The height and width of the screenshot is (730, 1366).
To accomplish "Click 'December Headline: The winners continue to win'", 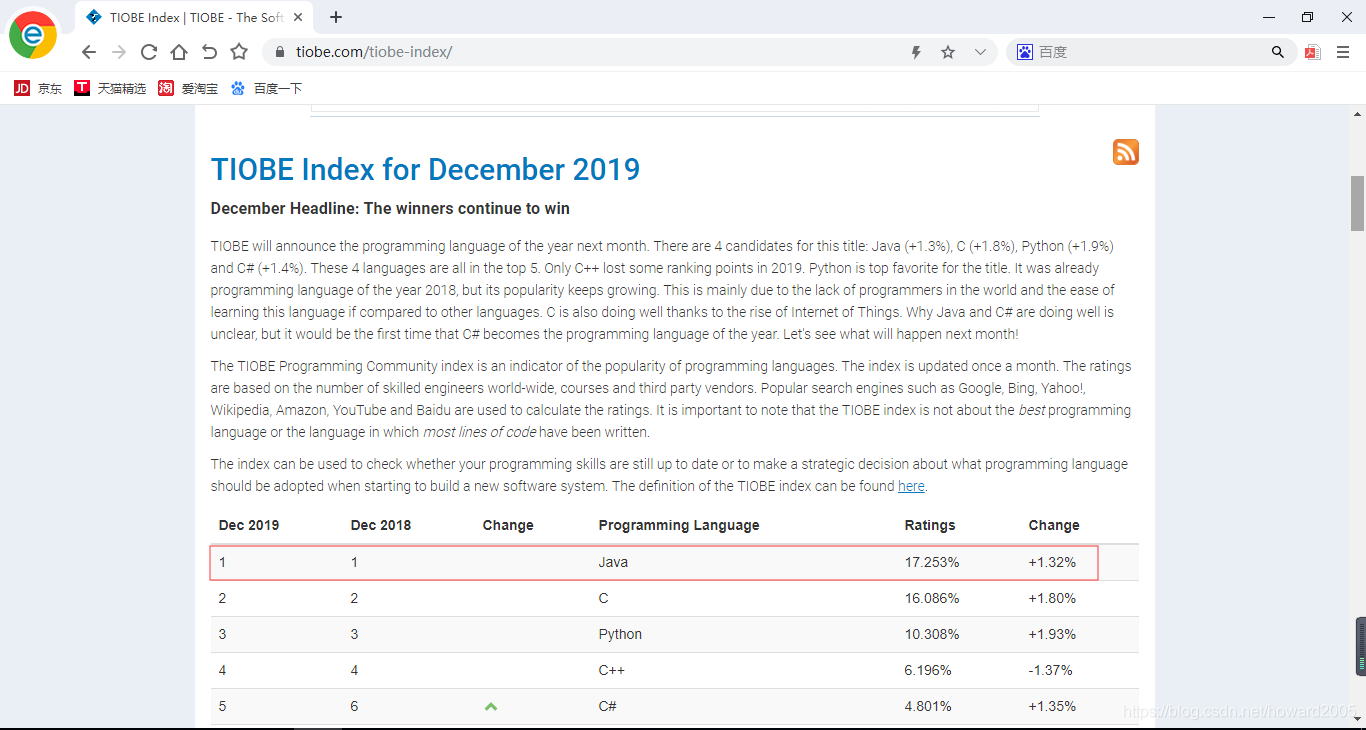I will [390, 208].
